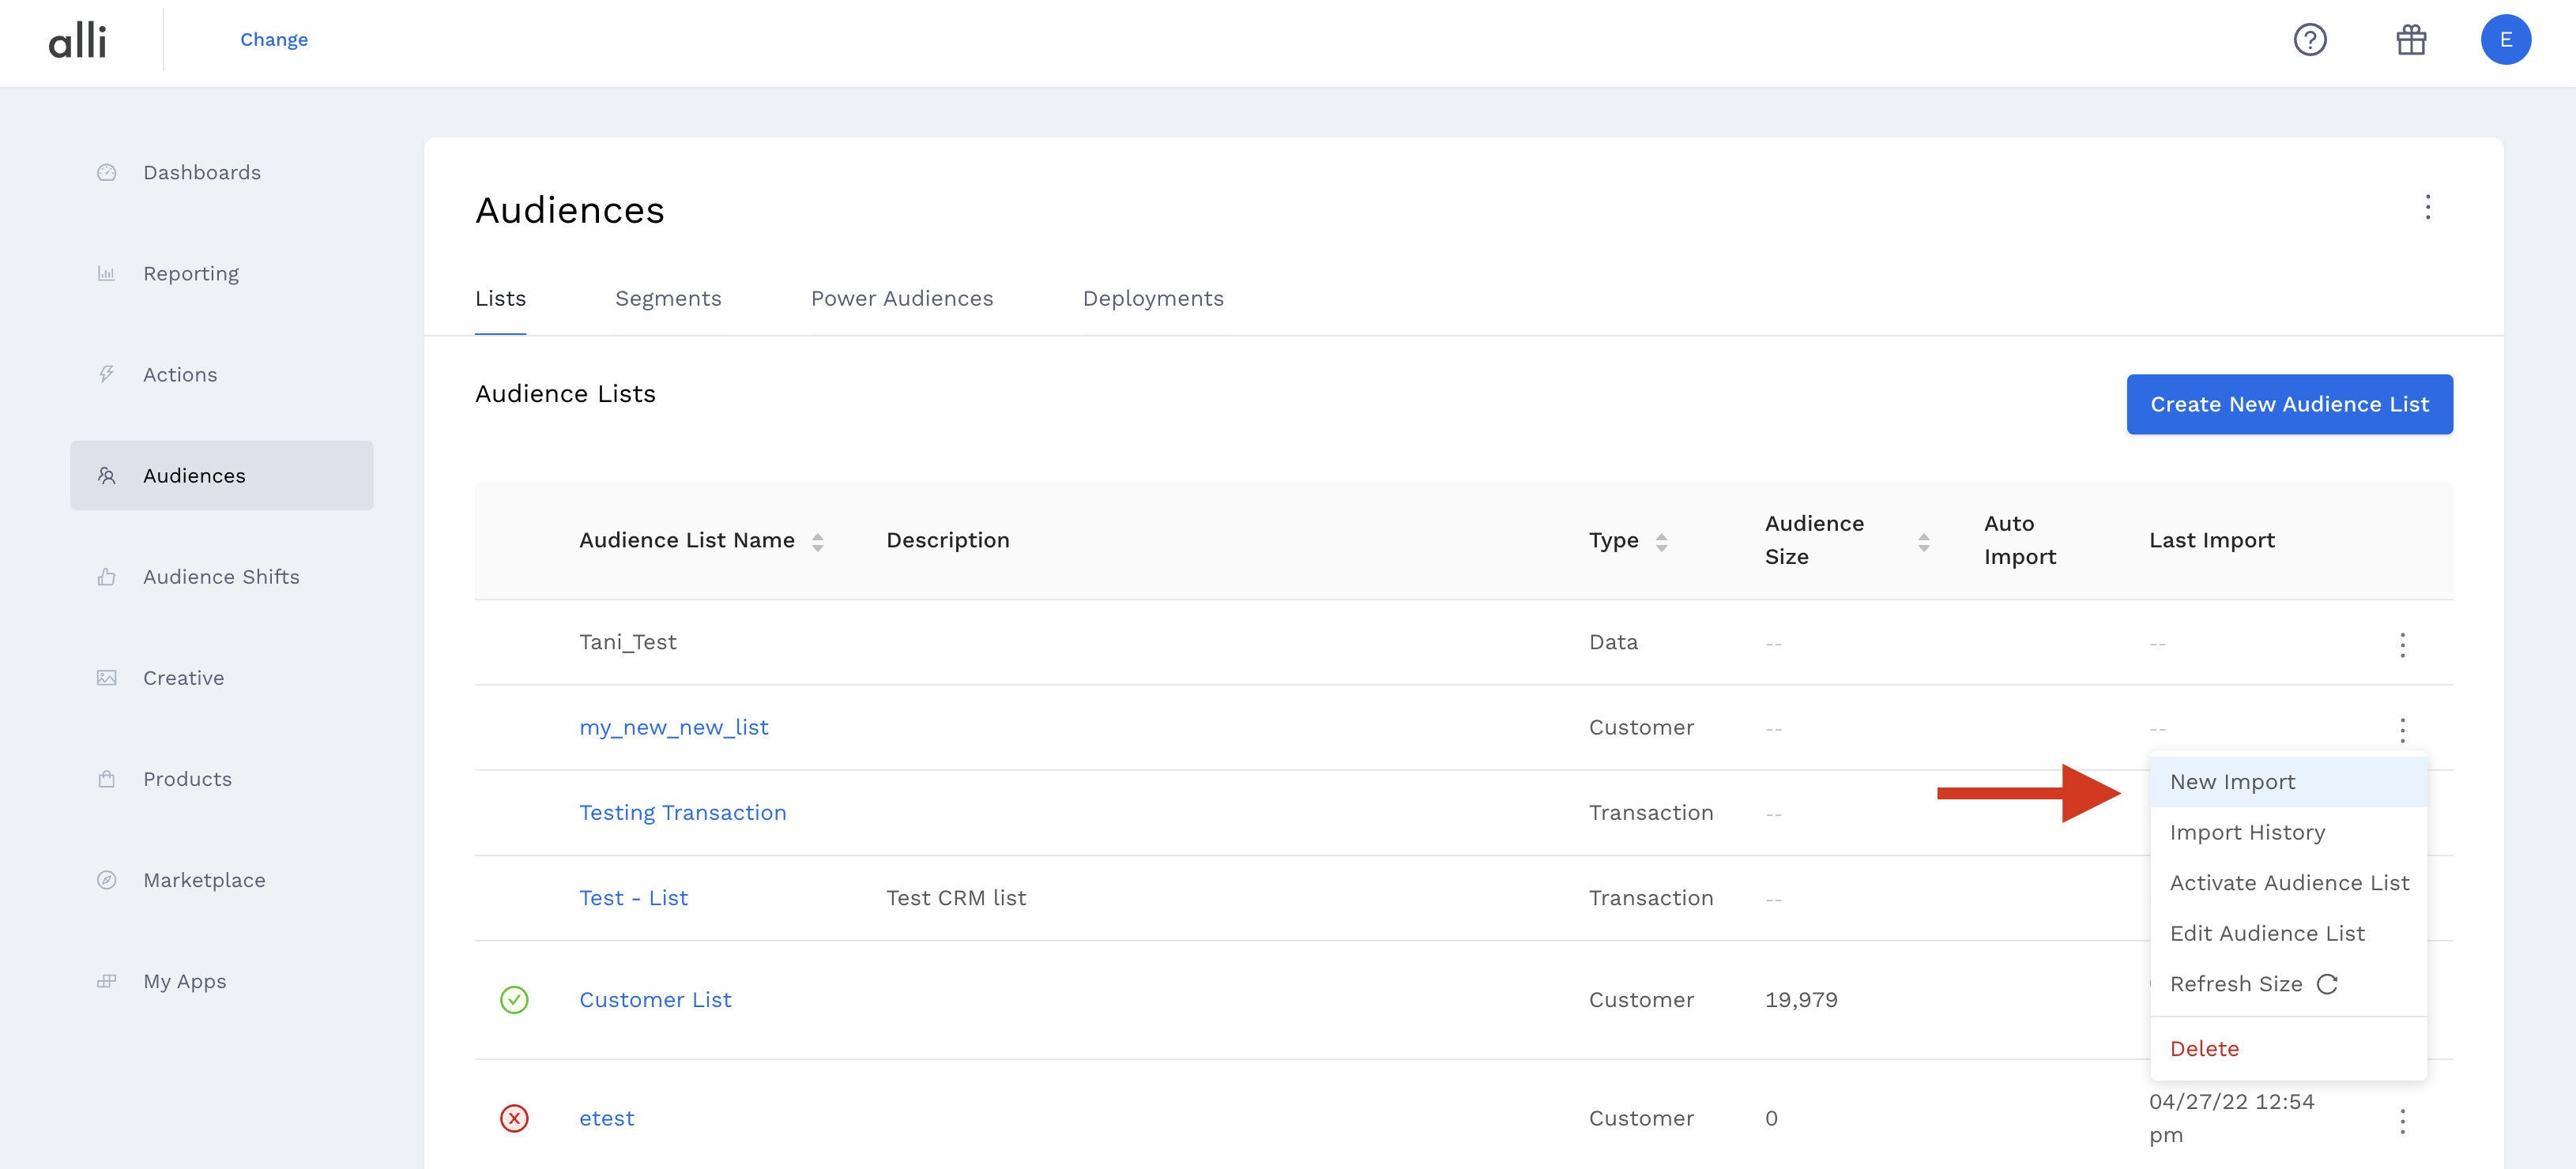Click the Change link in header
This screenshot has height=1169, width=2576.
point(274,40)
